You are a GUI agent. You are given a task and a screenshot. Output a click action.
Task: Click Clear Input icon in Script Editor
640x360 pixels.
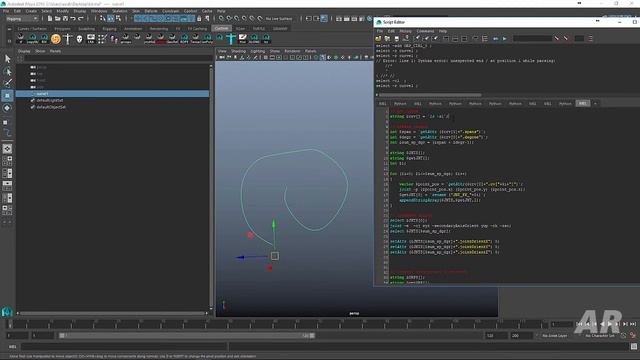point(426,38)
